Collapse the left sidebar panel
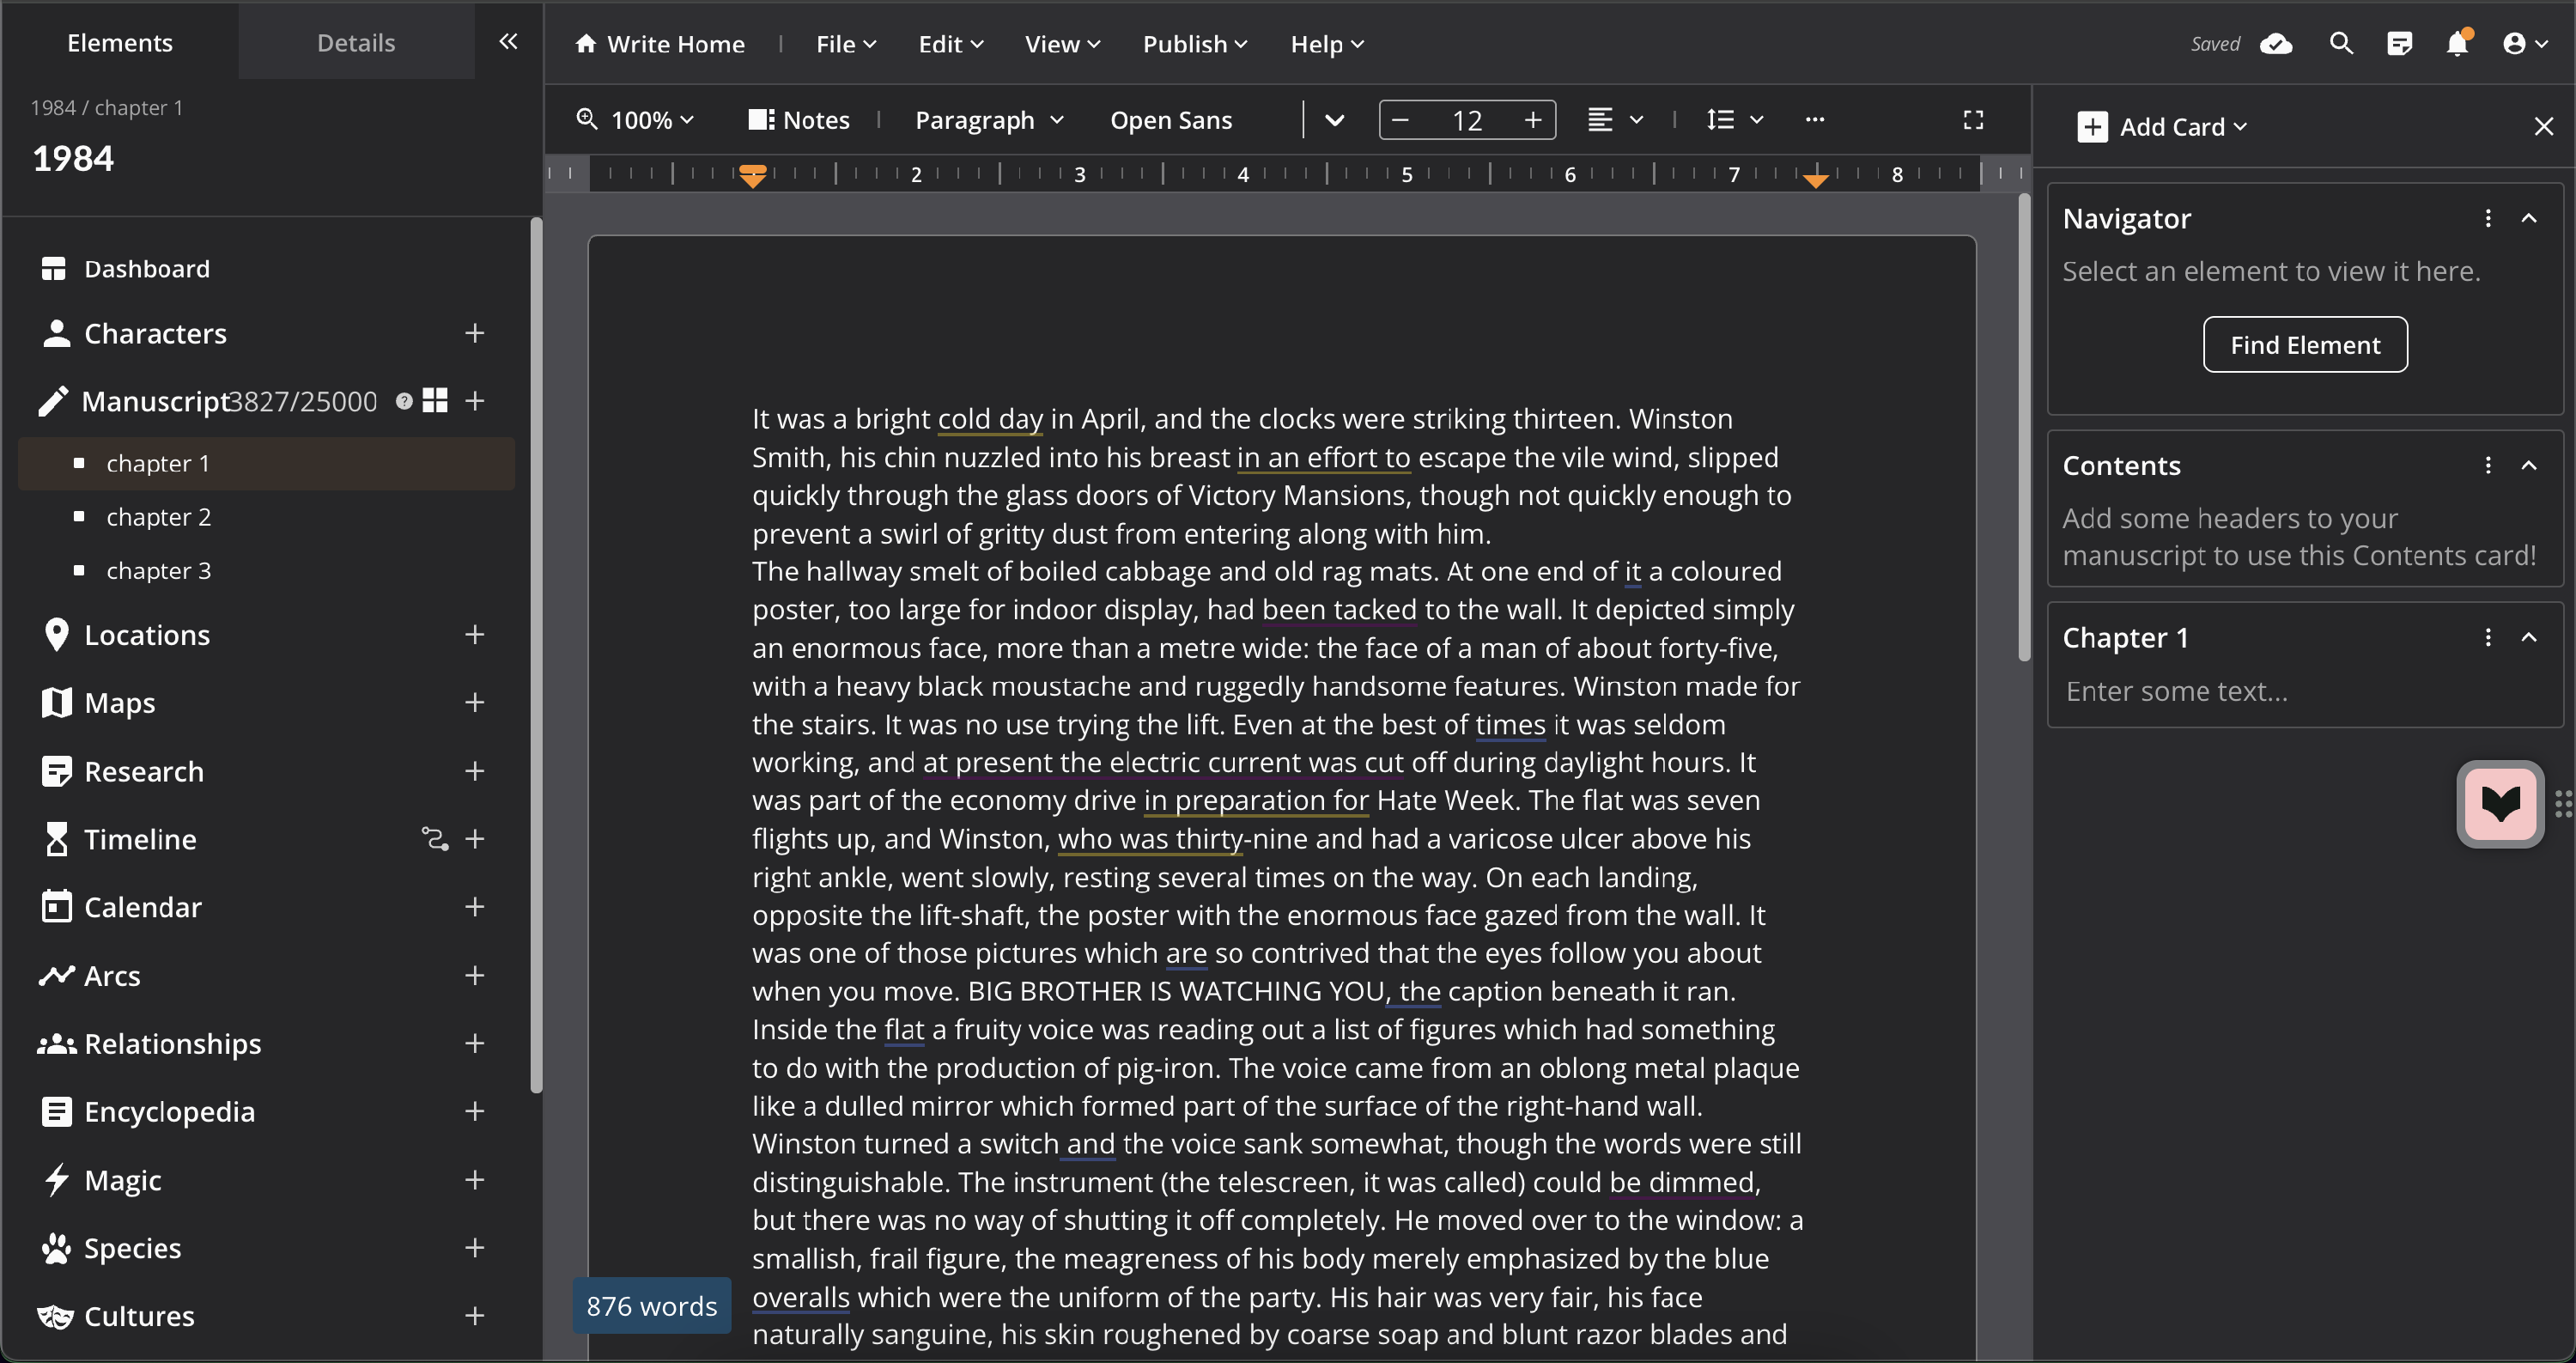Image resolution: width=2576 pixels, height=1363 pixels. pos(508,42)
